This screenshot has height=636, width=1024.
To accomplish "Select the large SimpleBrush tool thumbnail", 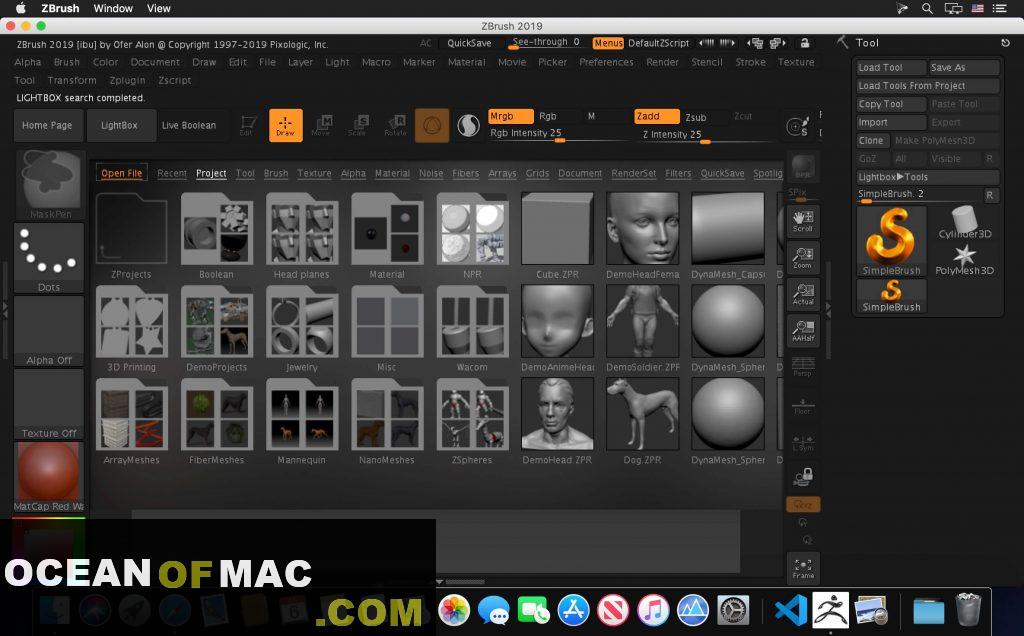I will coord(891,241).
